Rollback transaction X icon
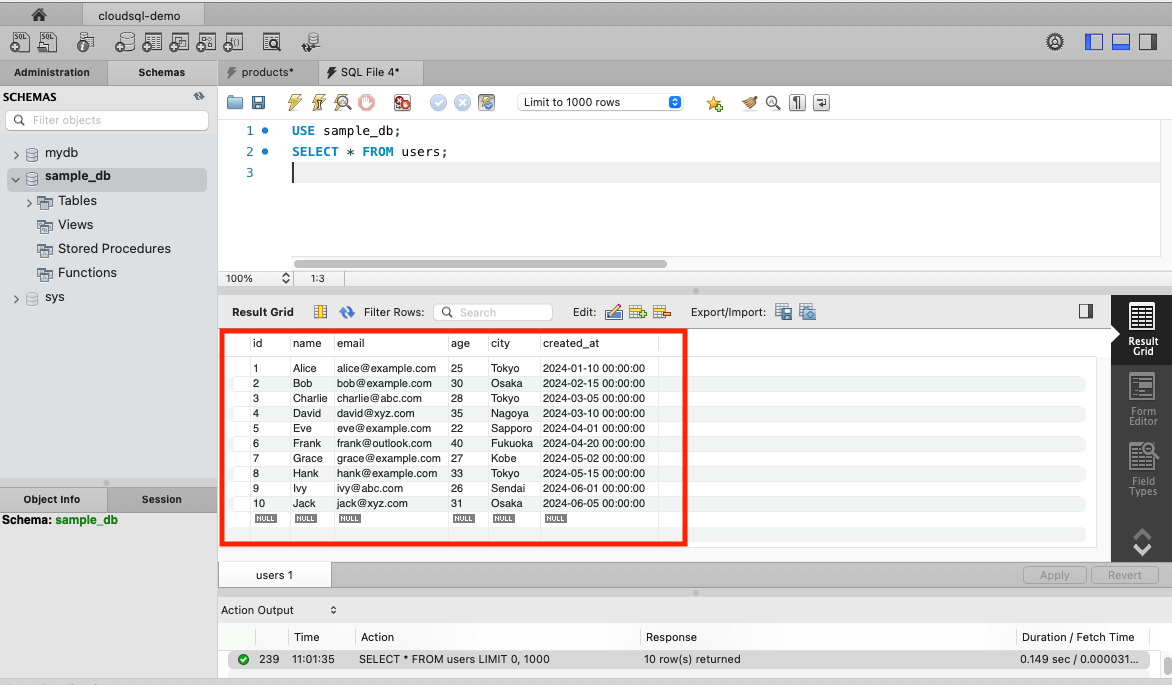 point(463,102)
